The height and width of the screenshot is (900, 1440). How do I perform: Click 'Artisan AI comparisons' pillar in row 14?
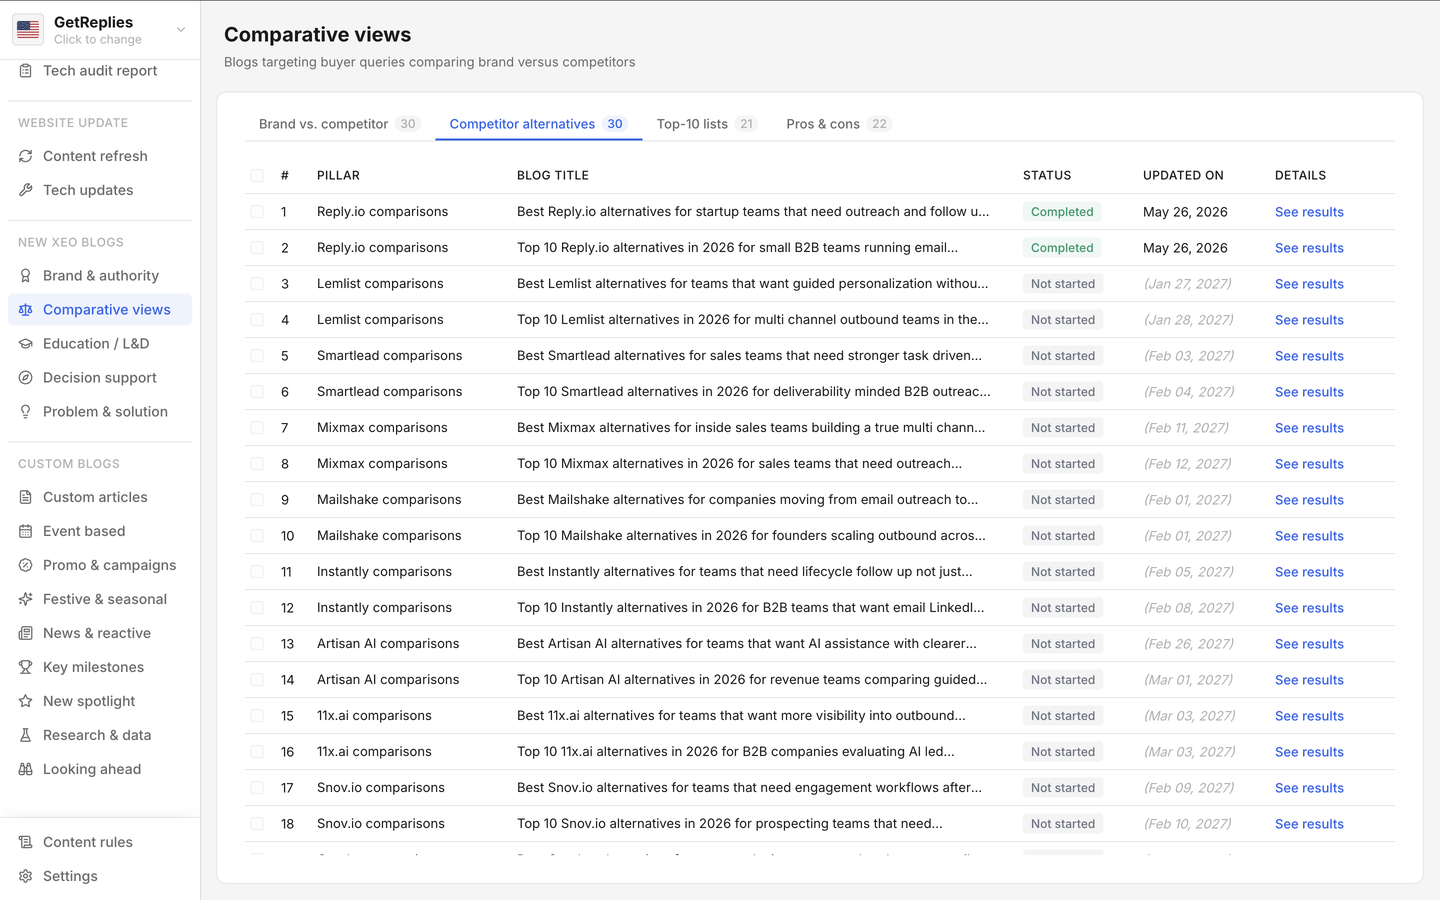pyautogui.click(x=388, y=680)
